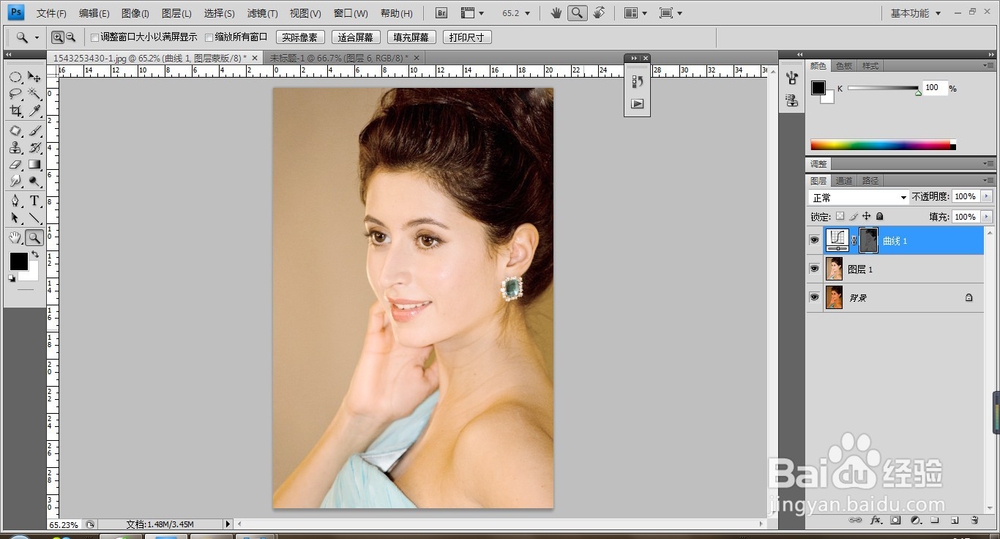Swap foreground and background colors
Screen dimensions: 1000x539
point(35,254)
